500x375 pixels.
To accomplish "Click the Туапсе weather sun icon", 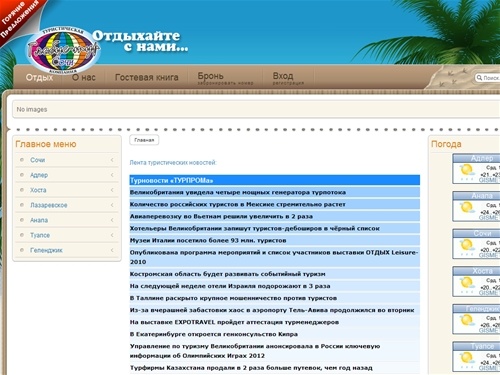I will 467,358.
